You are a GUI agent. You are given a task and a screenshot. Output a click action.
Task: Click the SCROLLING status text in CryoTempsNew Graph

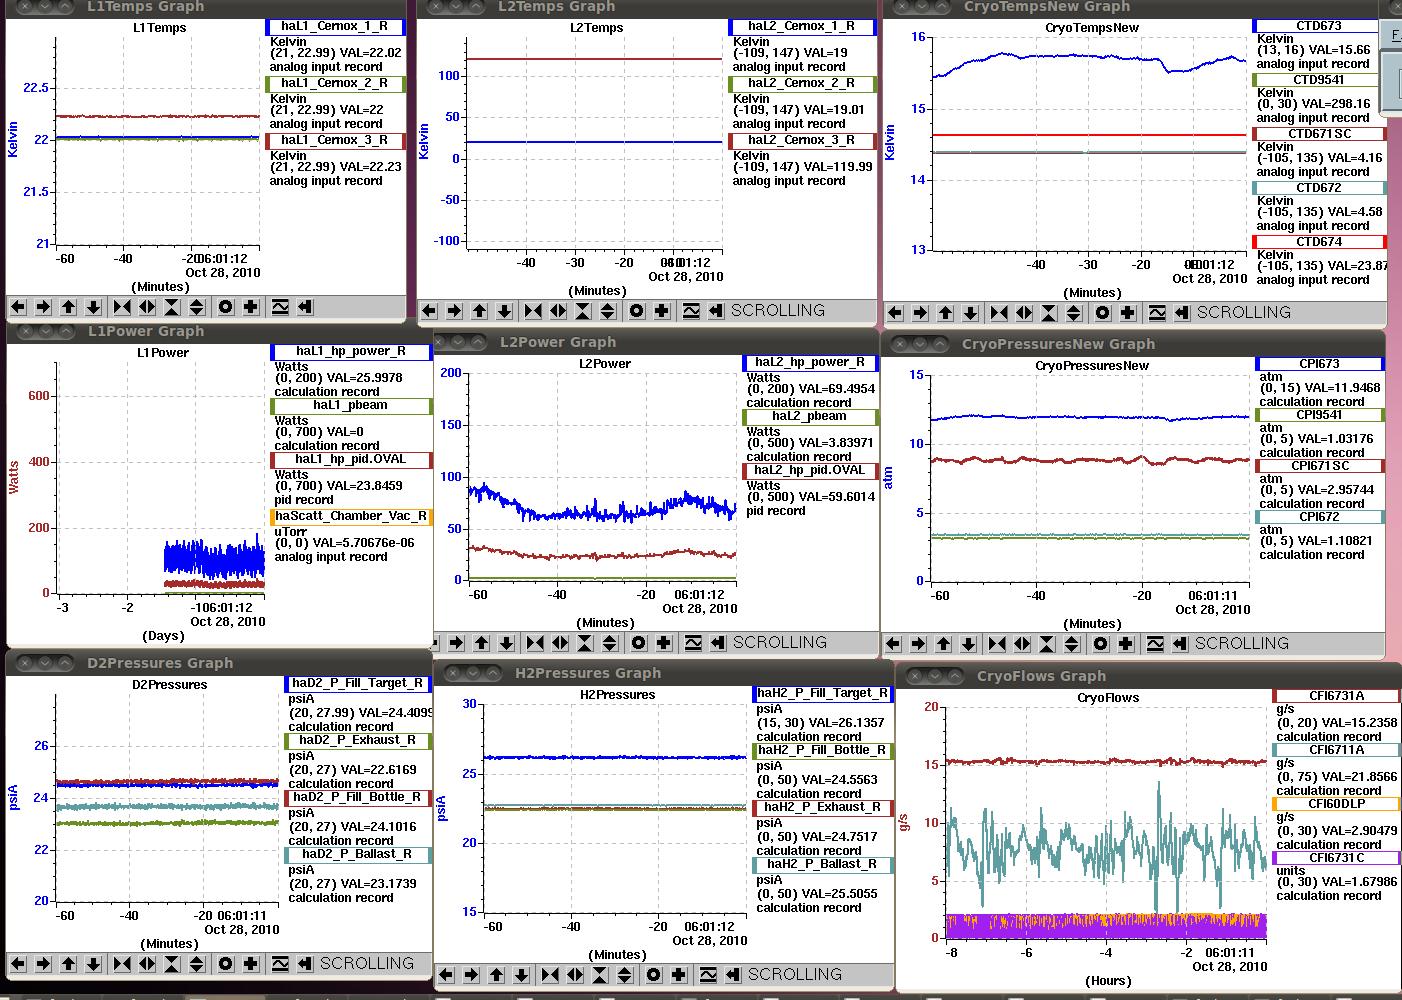(x=1244, y=313)
